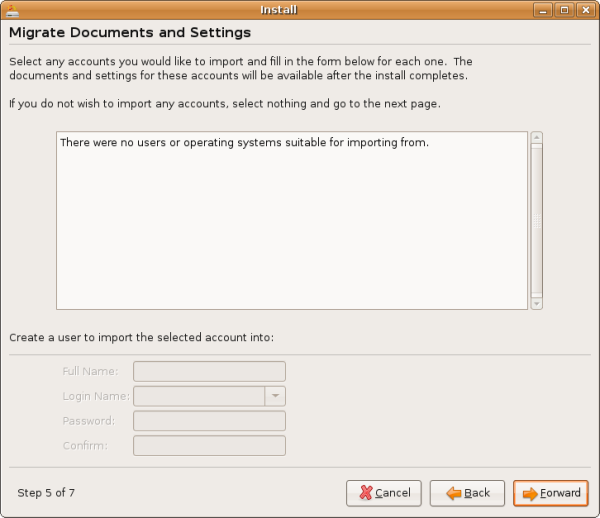
Task: Click the Confirm password field
Action: tap(209, 446)
